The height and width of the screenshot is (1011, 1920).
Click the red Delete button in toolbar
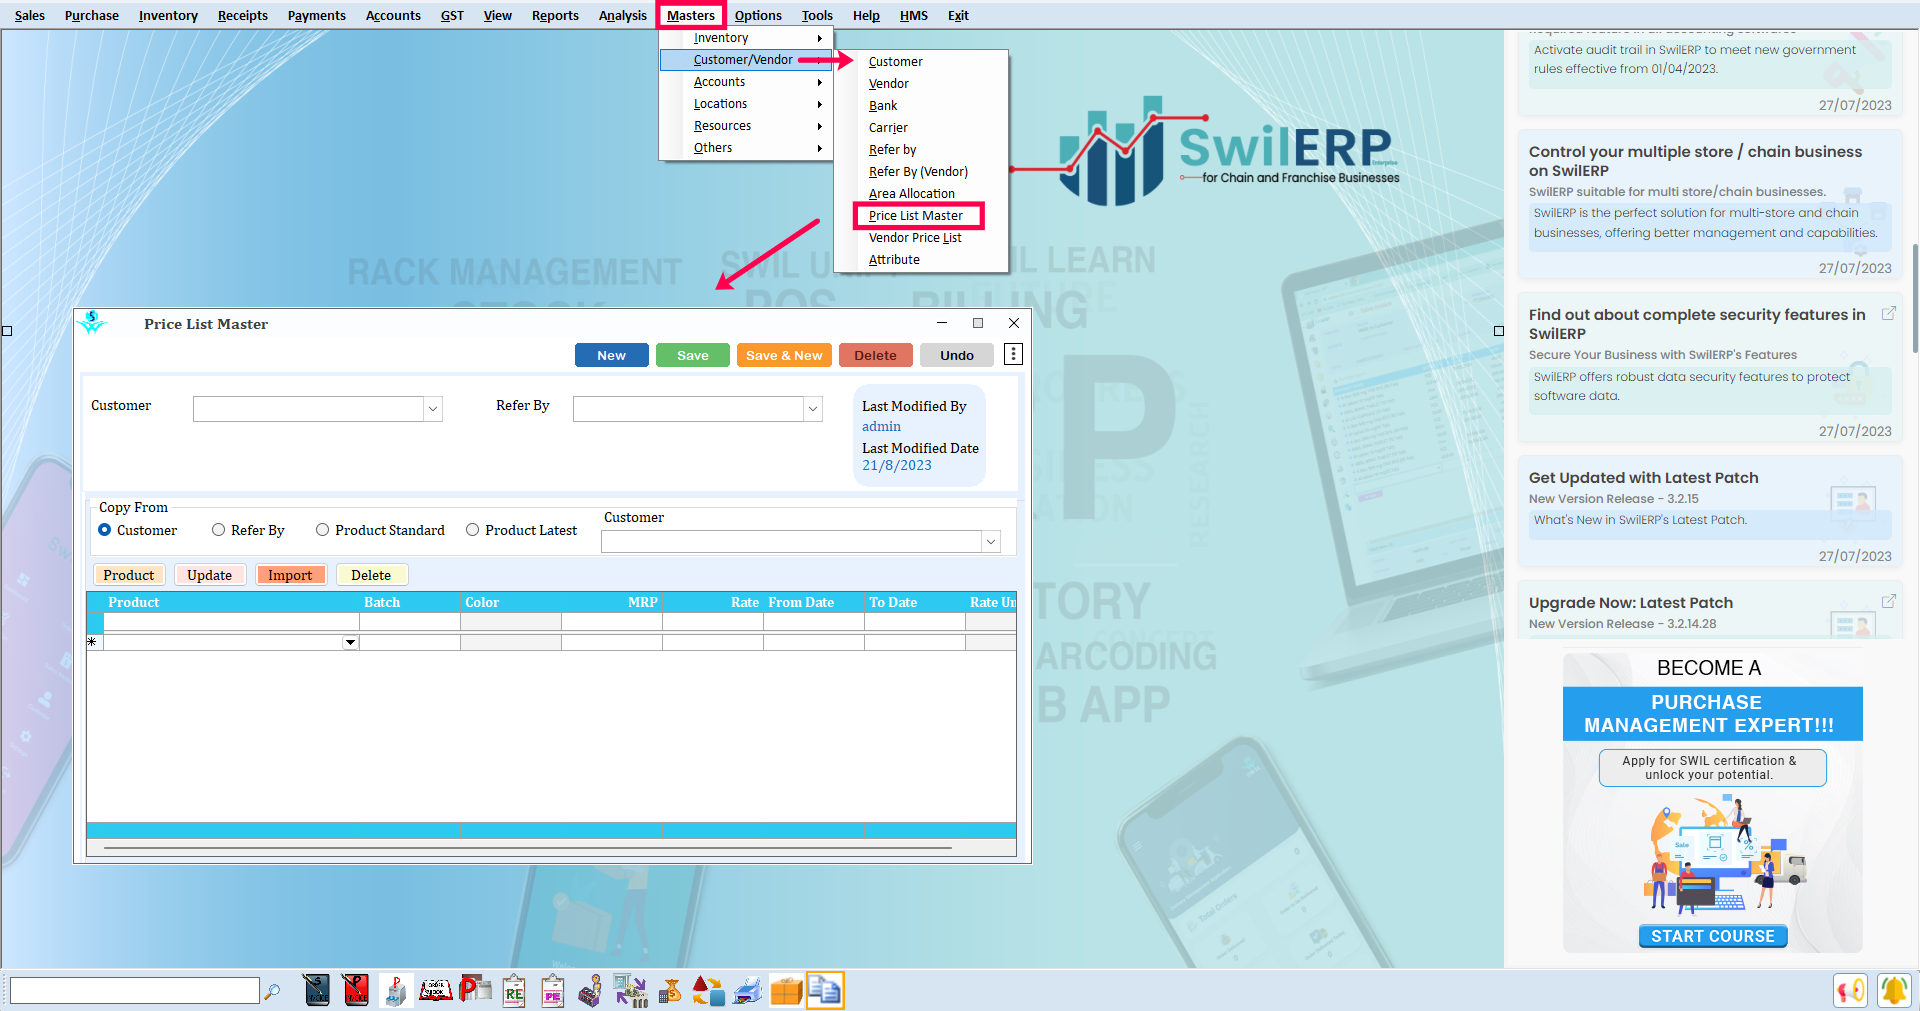[x=875, y=355]
